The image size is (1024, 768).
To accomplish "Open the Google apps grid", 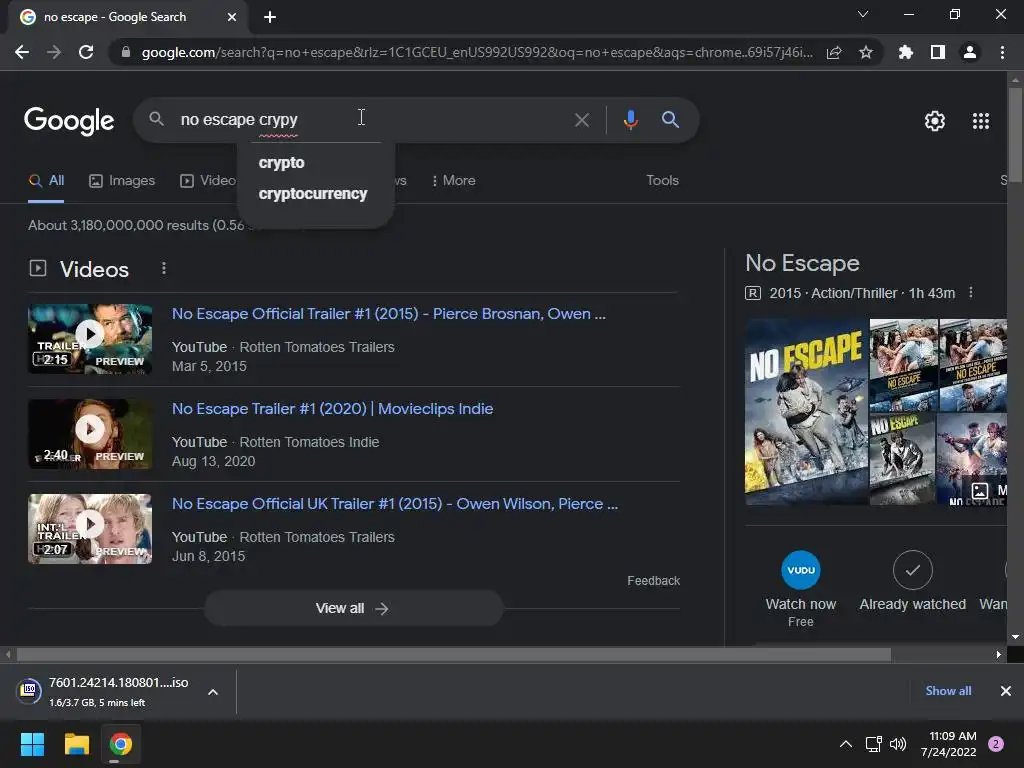I will click(980, 121).
